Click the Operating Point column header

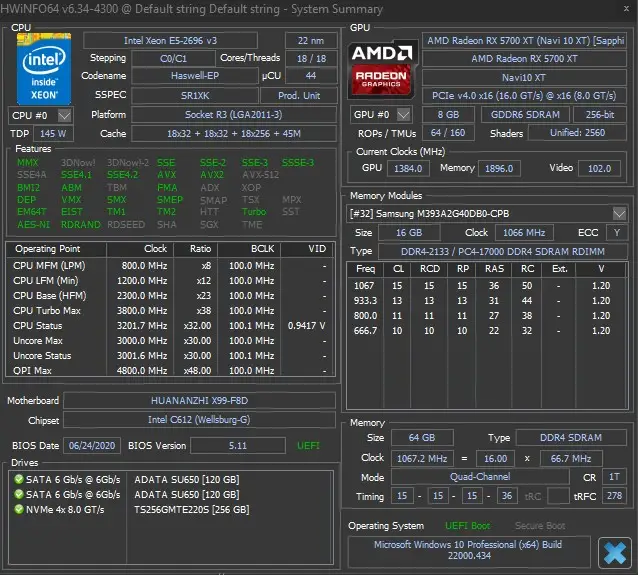click(57, 249)
